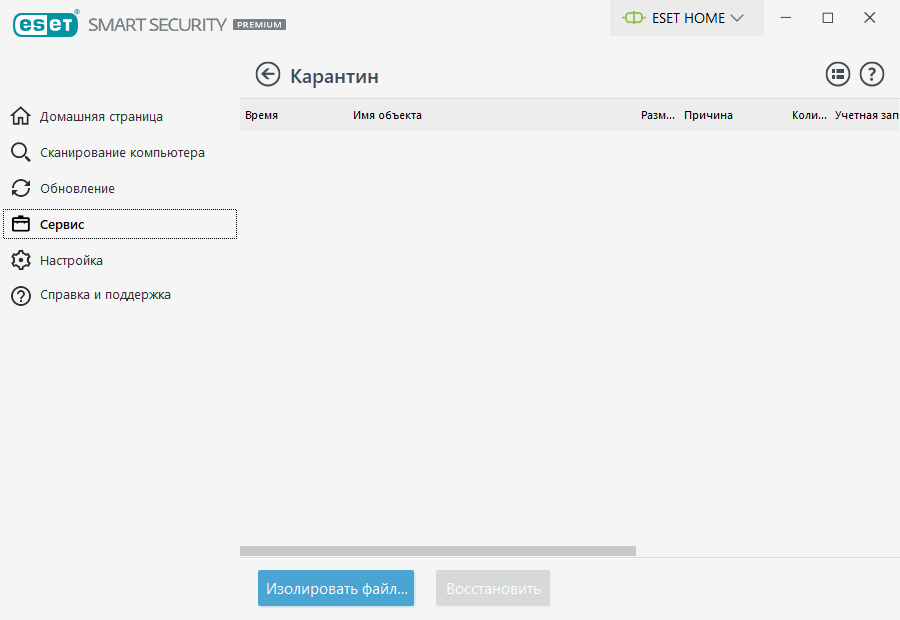Click the horizontal scrollbar of quarantine list
The height and width of the screenshot is (620, 900).
point(437,551)
